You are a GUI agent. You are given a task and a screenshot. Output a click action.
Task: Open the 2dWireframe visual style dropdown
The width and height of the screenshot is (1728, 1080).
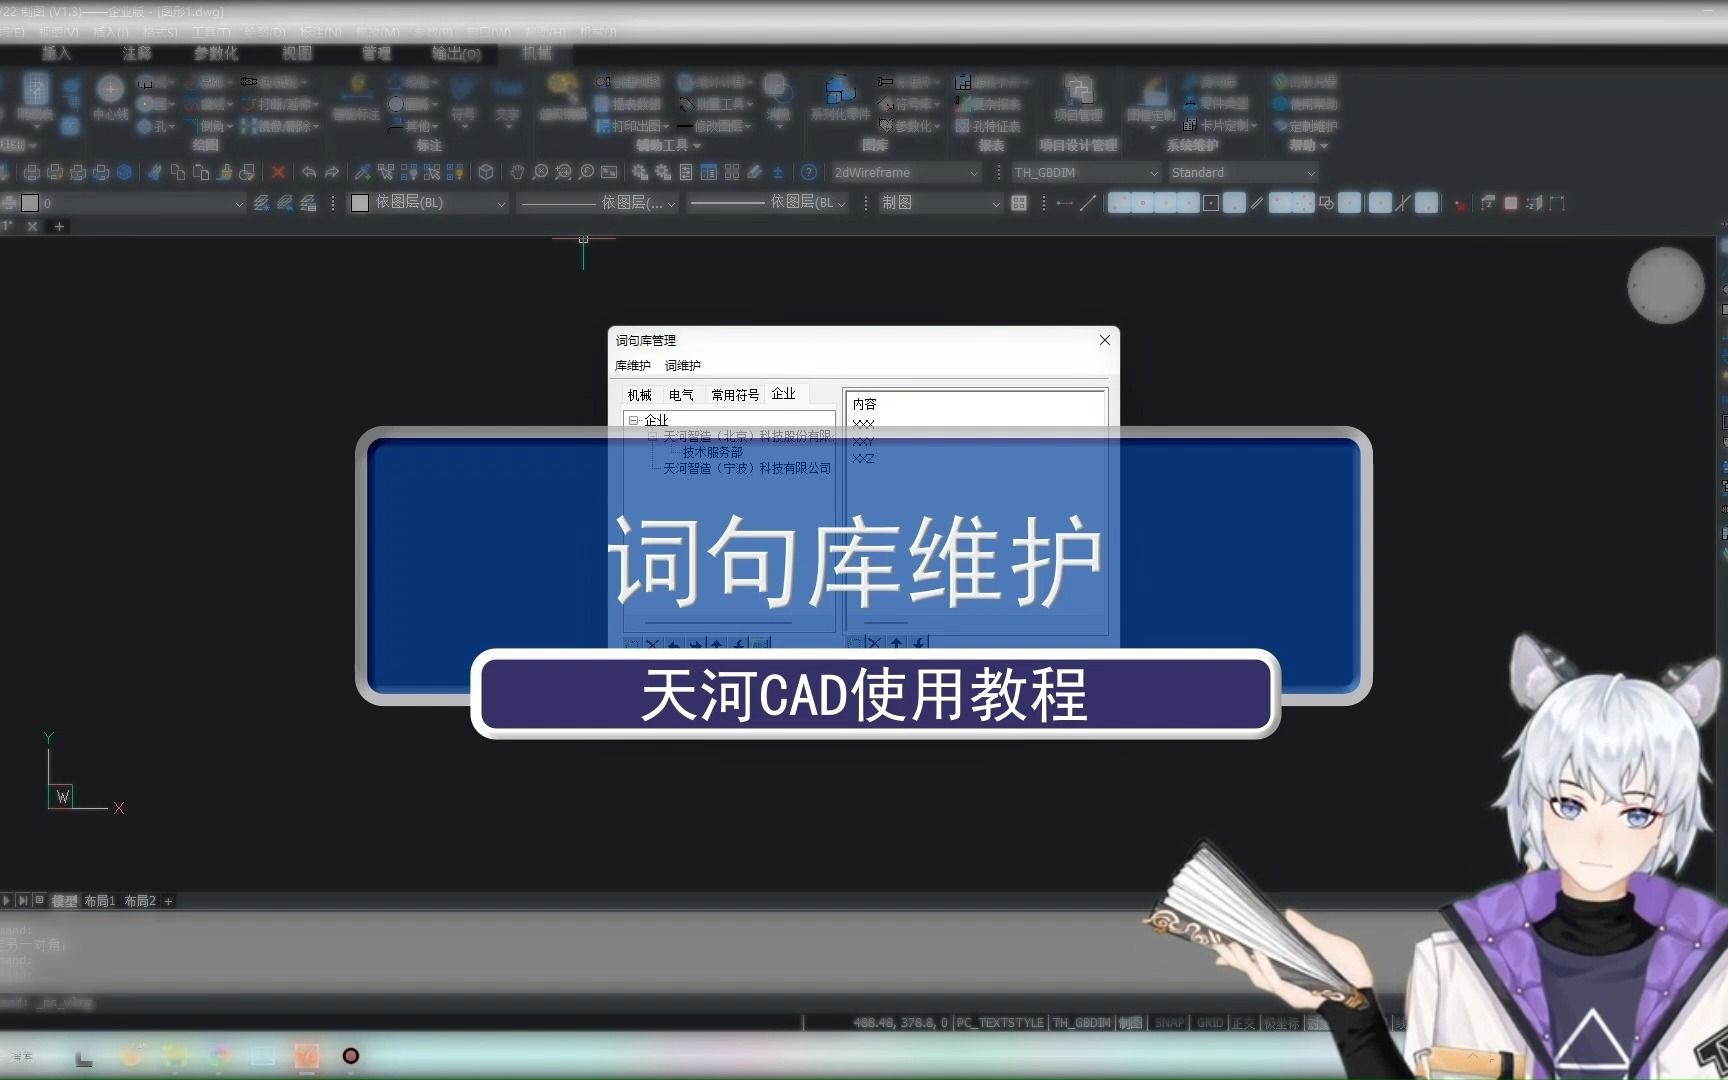pos(906,173)
